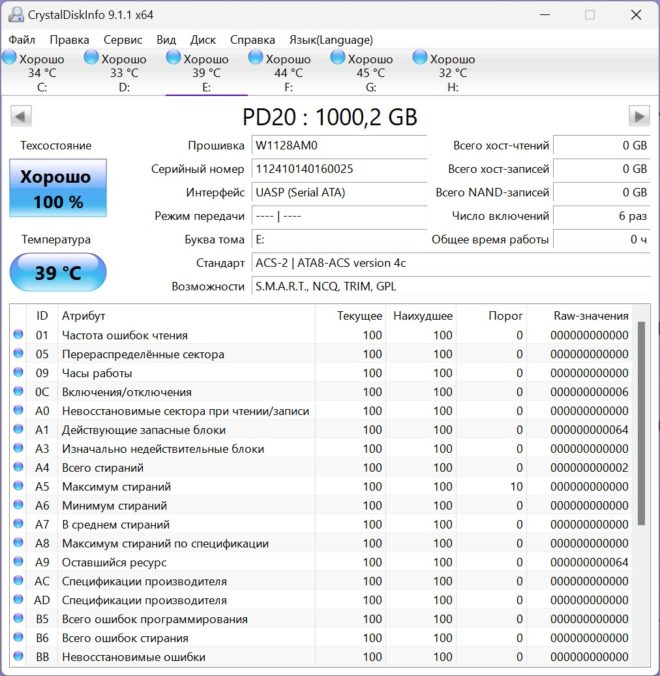Image resolution: width=660 pixels, height=676 pixels.
Task: Click the CrystalDiskInfo app icon in title bar
Action: (x=16, y=15)
